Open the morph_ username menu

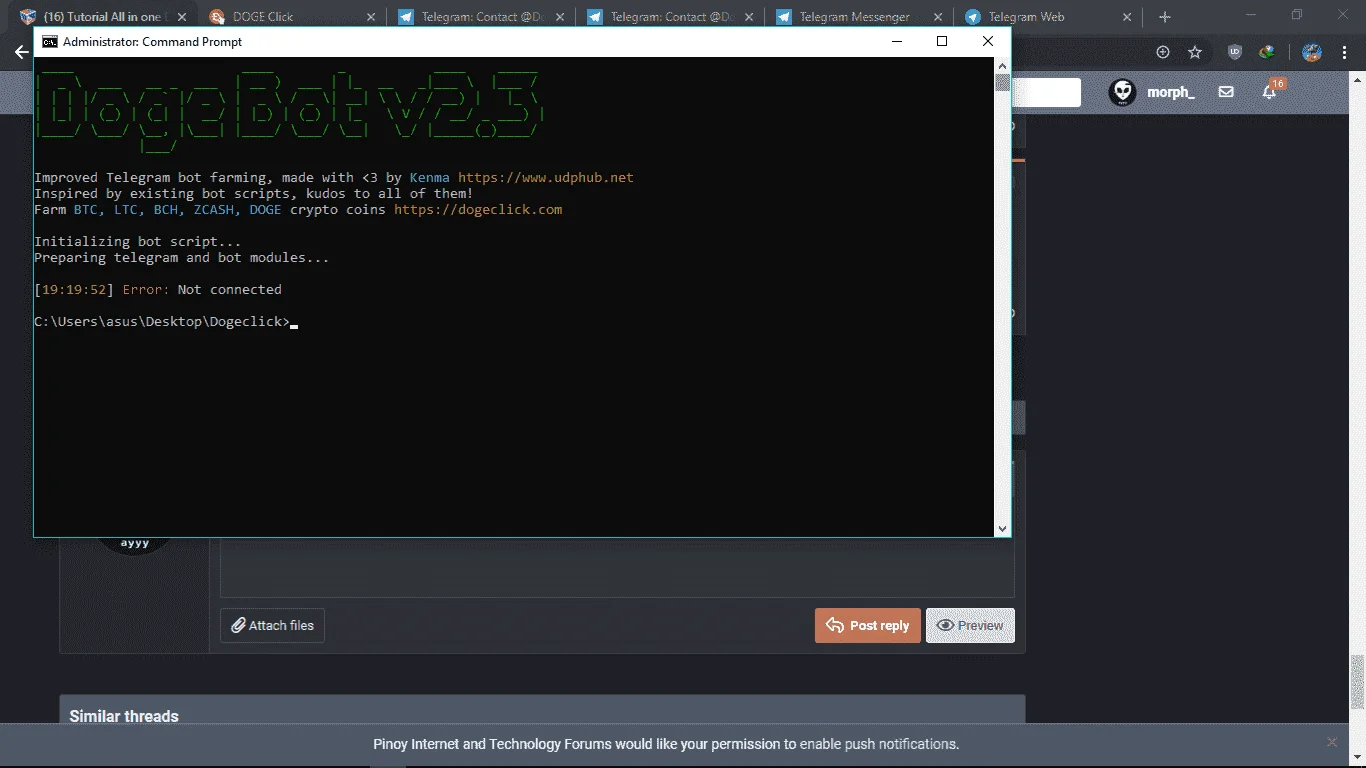(1171, 92)
